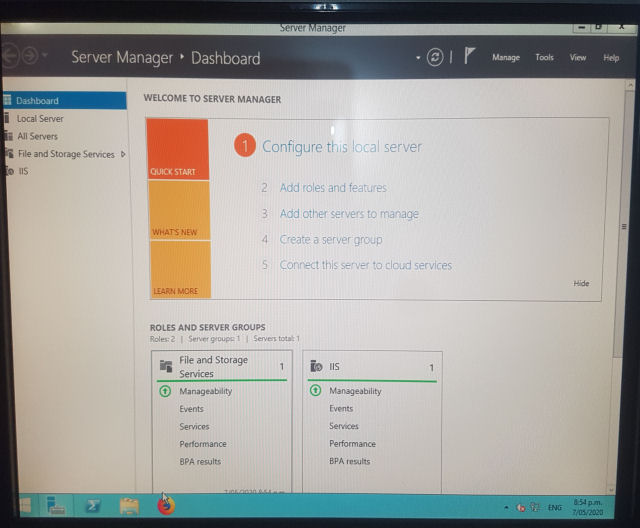Open Manageability in File and Storage tile
The height and width of the screenshot is (528, 640).
(x=206, y=391)
